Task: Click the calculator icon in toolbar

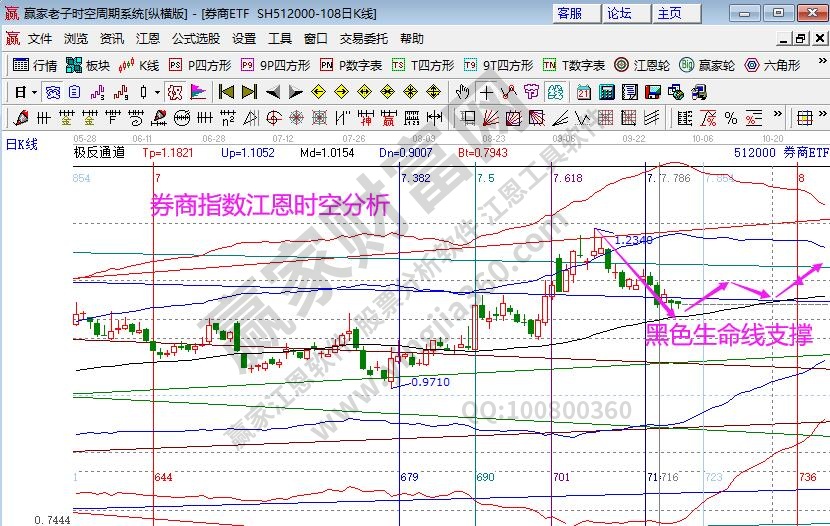Action: click(x=606, y=92)
